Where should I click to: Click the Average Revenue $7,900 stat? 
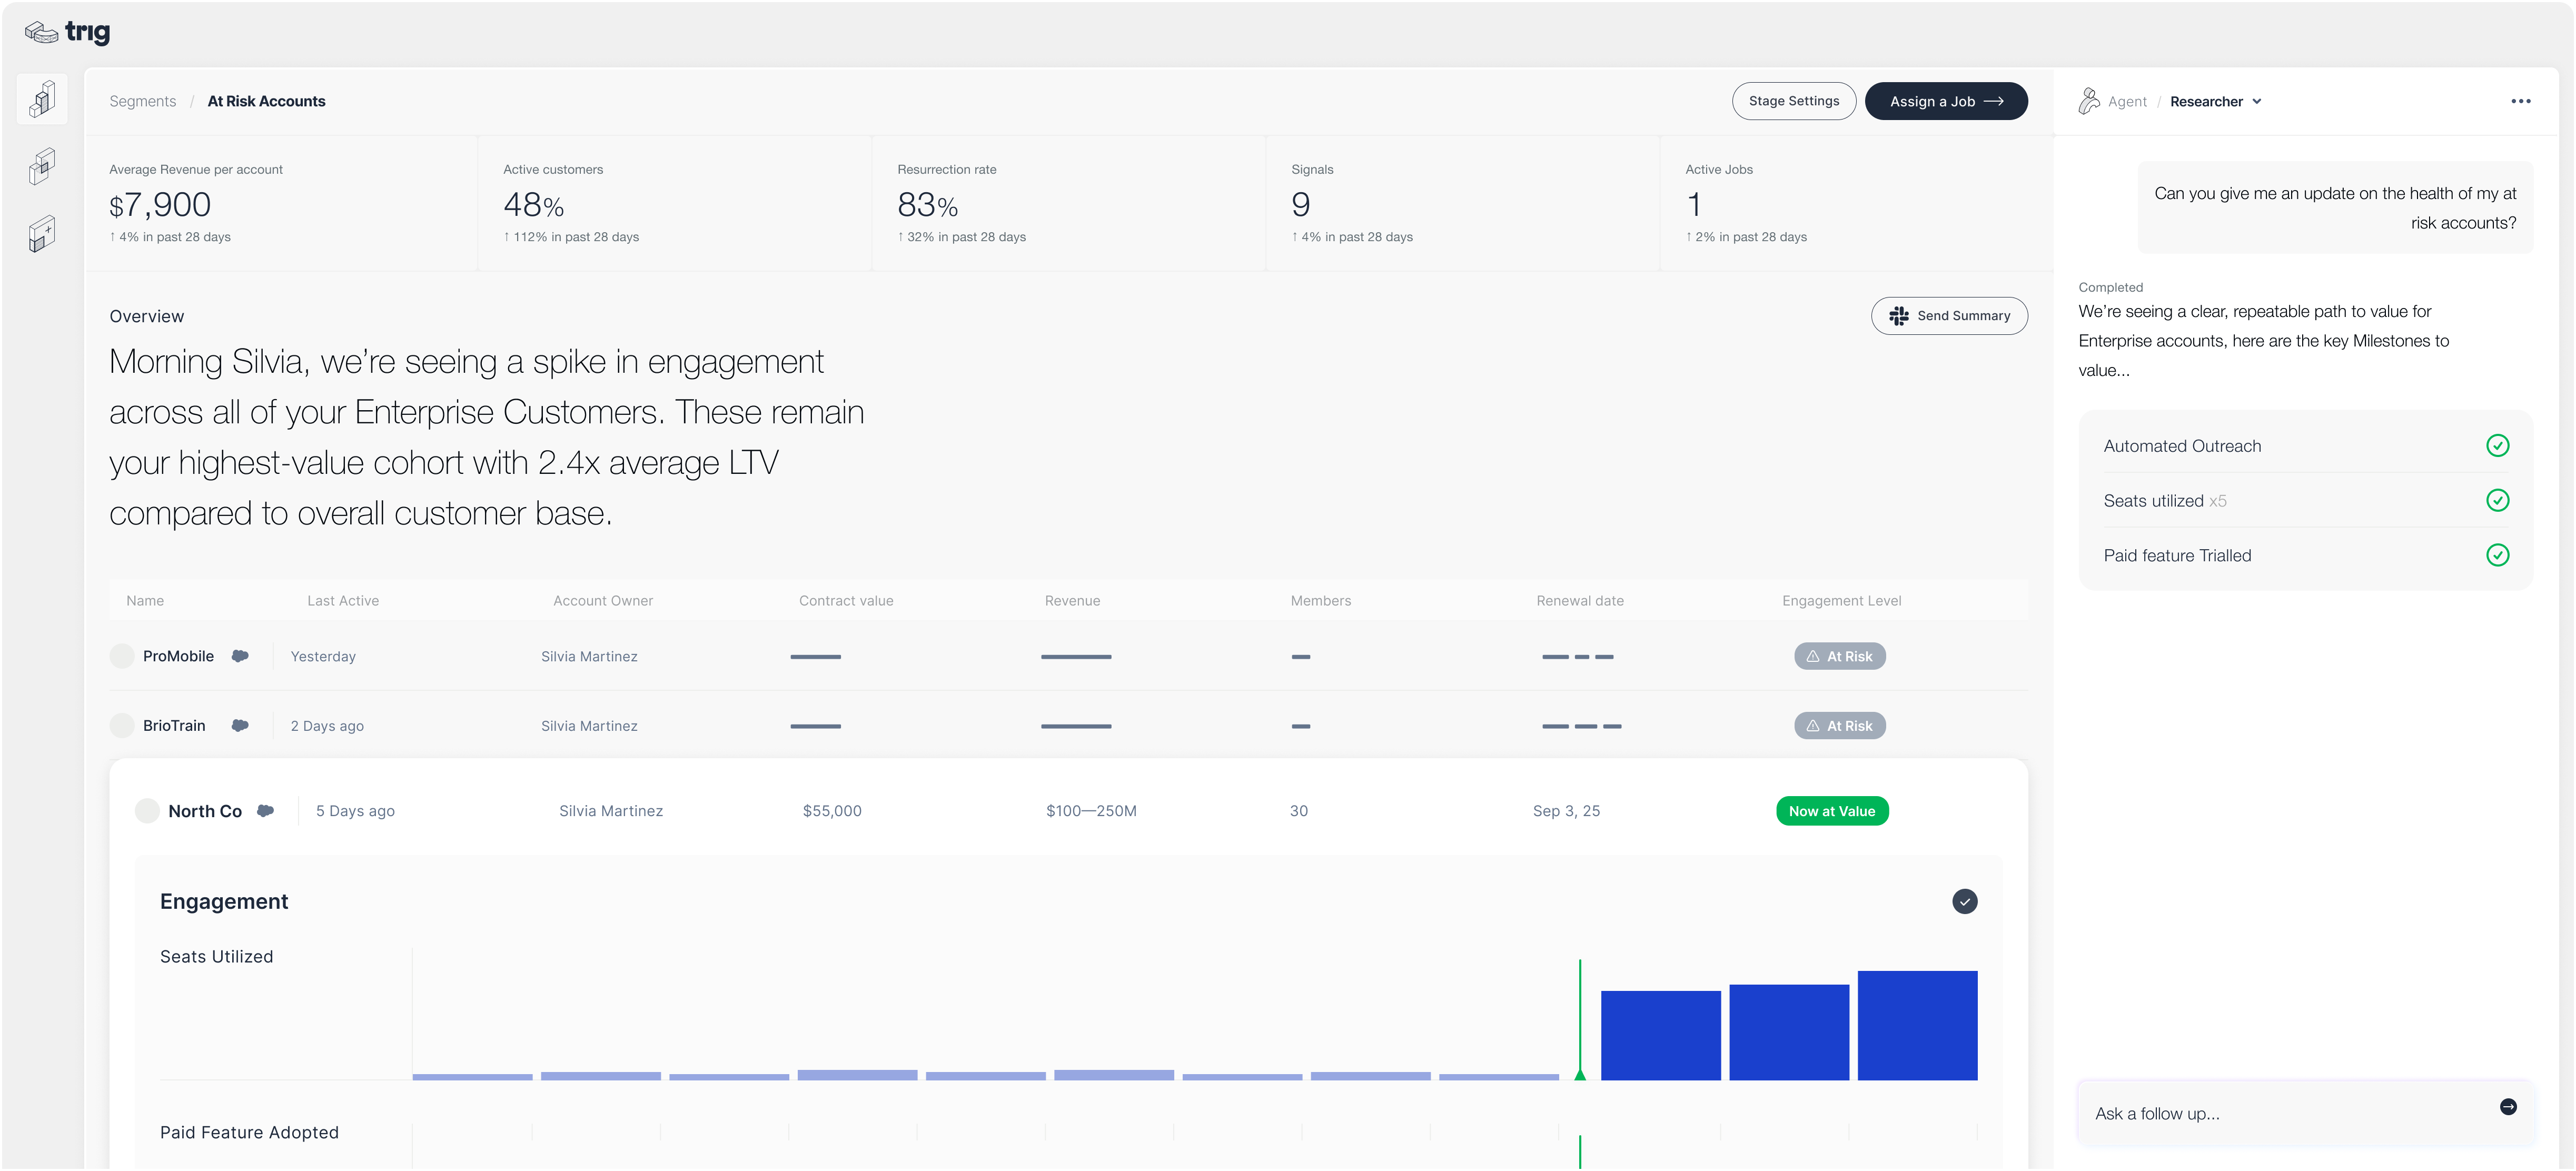[x=281, y=204]
